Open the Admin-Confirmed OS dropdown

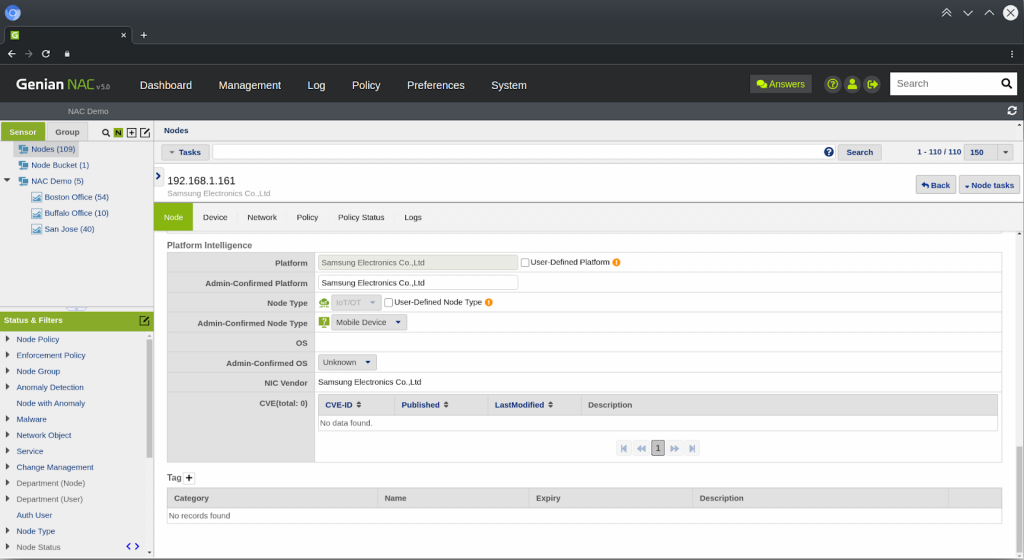347,362
